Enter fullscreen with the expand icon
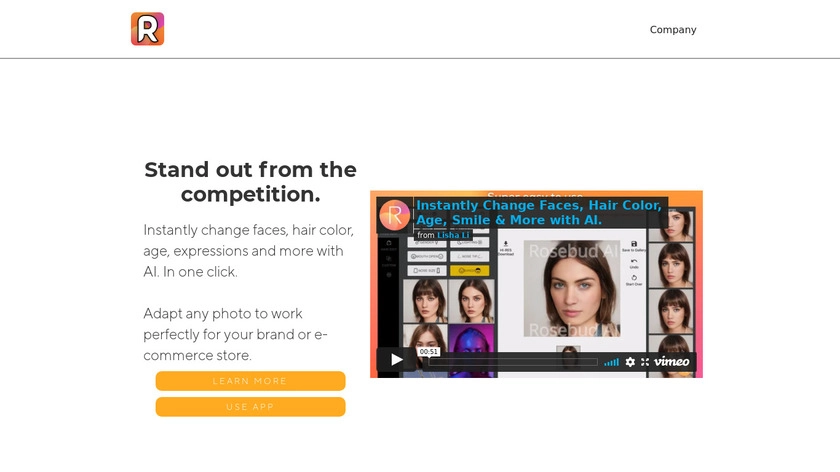The height and width of the screenshot is (472, 840). (645, 362)
